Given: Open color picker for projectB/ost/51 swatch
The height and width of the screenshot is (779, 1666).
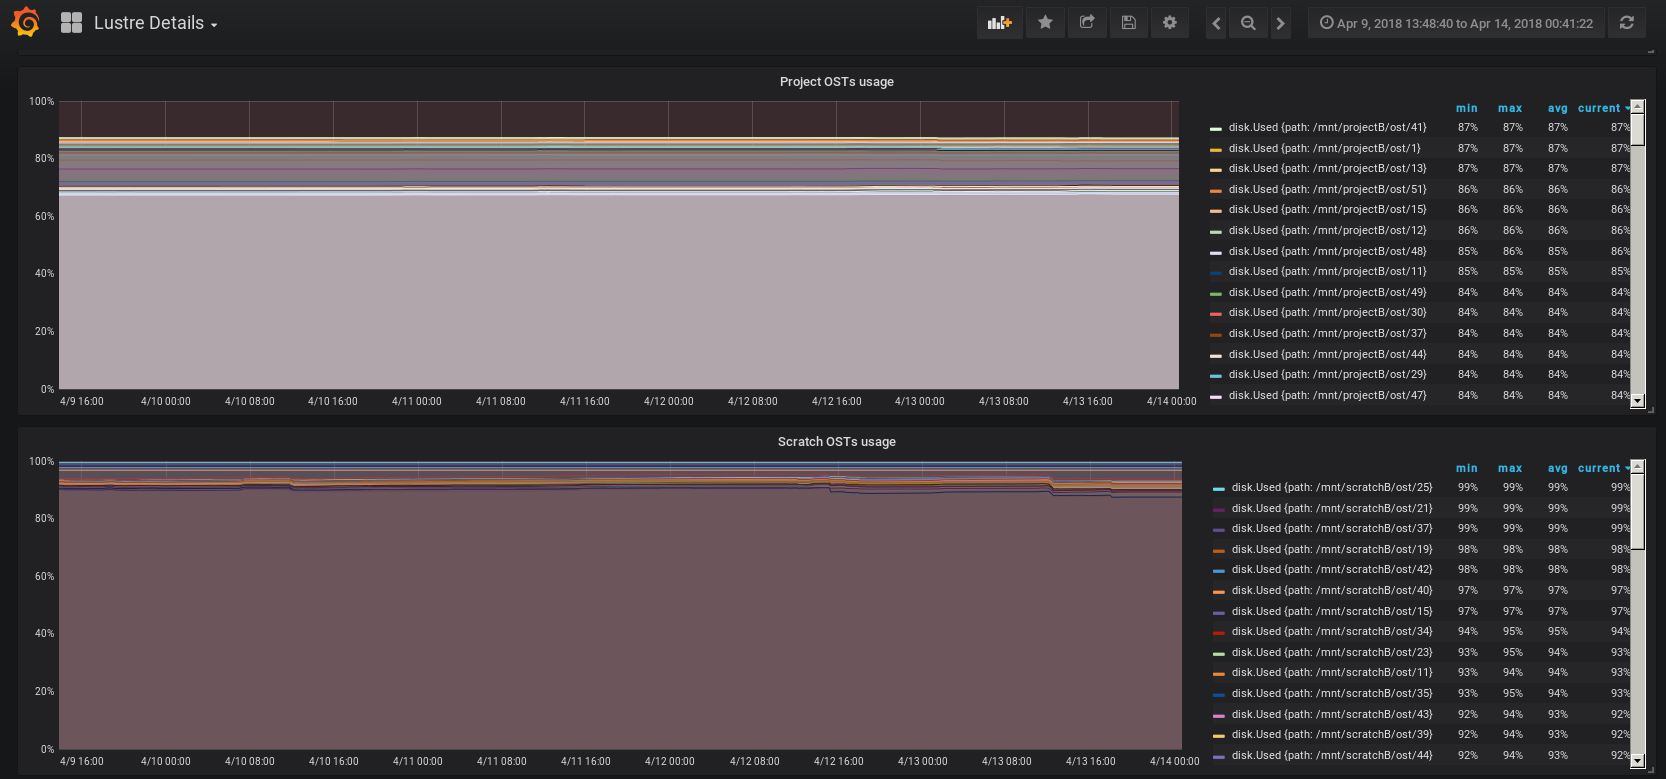Looking at the screenshot, I should pos(1216,190).
